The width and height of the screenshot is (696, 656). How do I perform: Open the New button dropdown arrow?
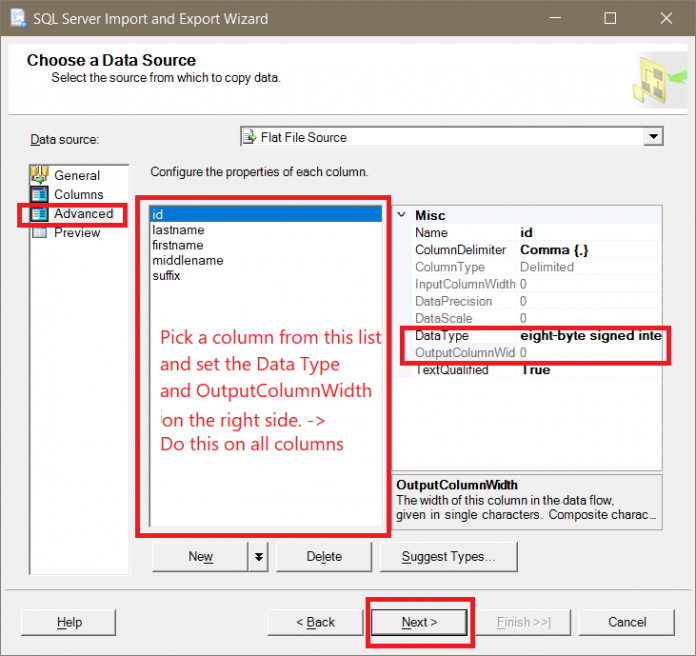259,557
